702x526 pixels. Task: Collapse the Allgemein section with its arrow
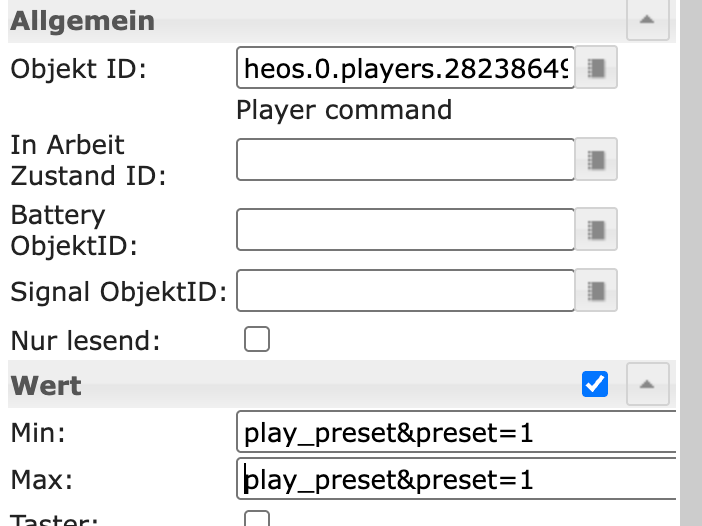coord(647,19)
